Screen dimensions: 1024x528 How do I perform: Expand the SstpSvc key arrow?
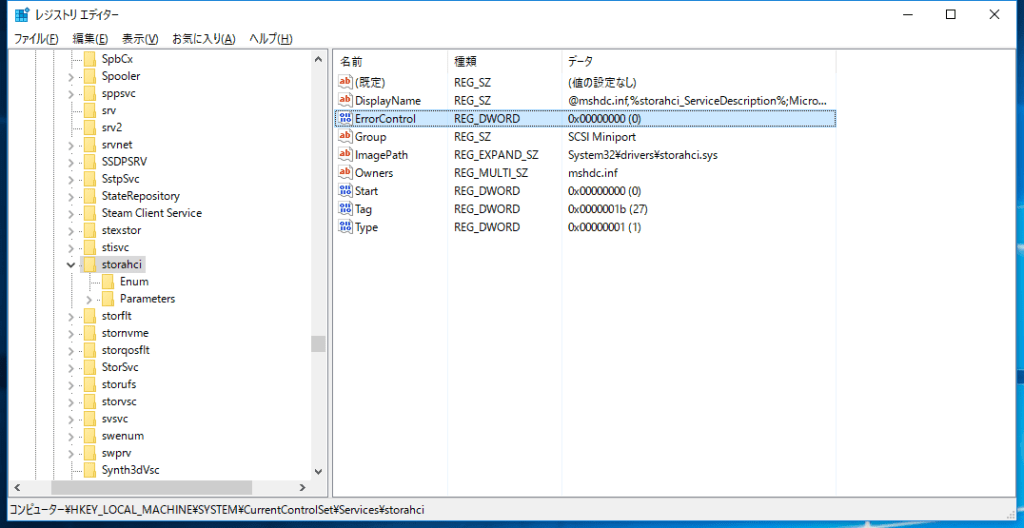pos(71,178)
